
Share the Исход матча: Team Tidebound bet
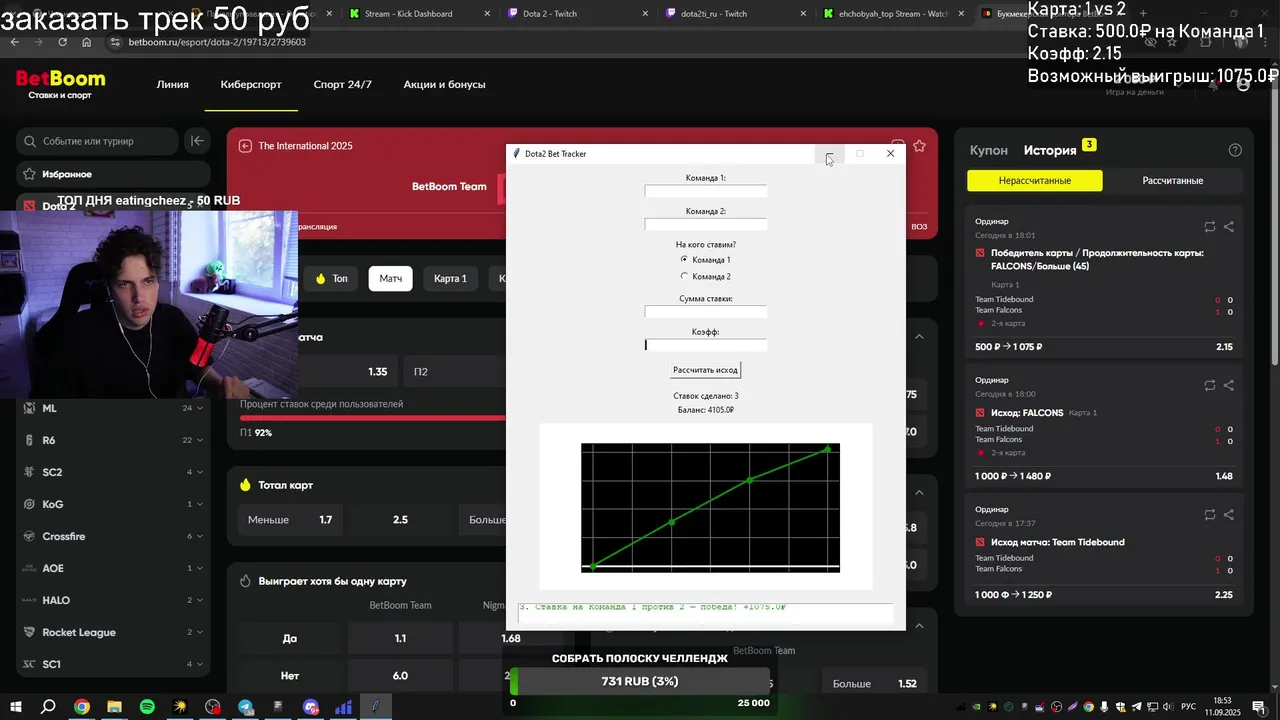[1229, 515]
